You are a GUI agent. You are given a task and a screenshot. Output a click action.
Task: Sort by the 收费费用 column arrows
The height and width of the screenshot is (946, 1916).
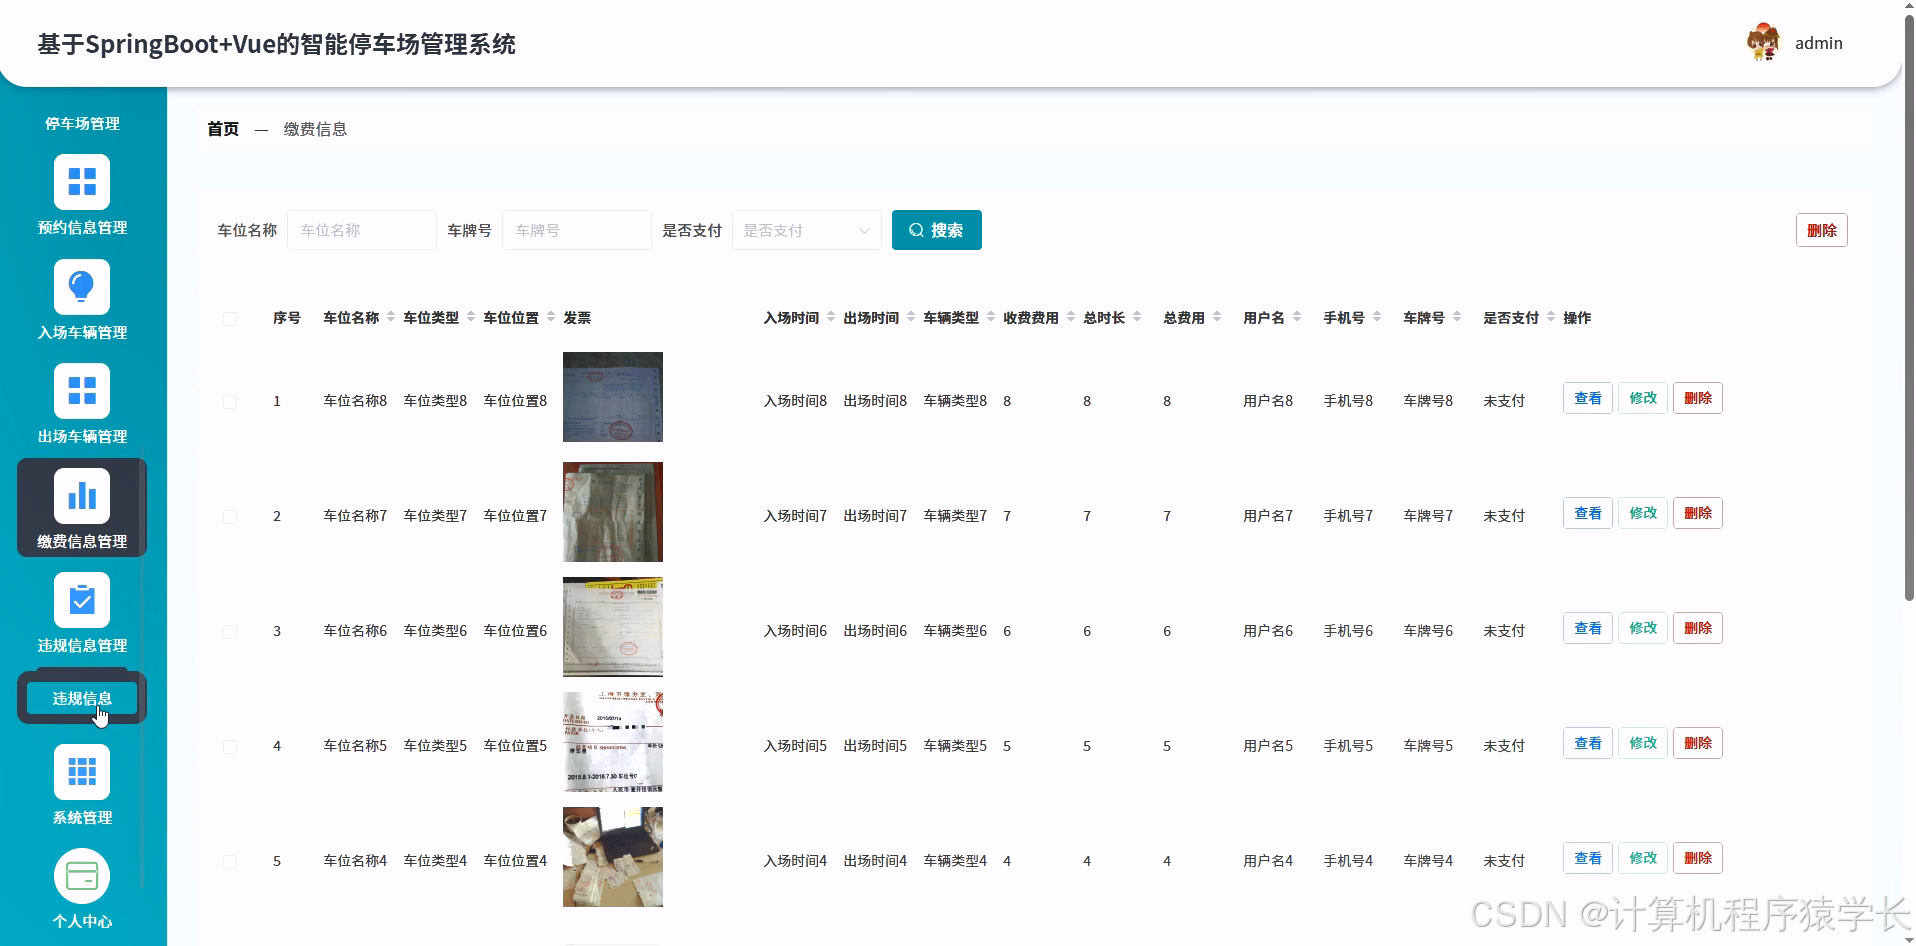1071,317
